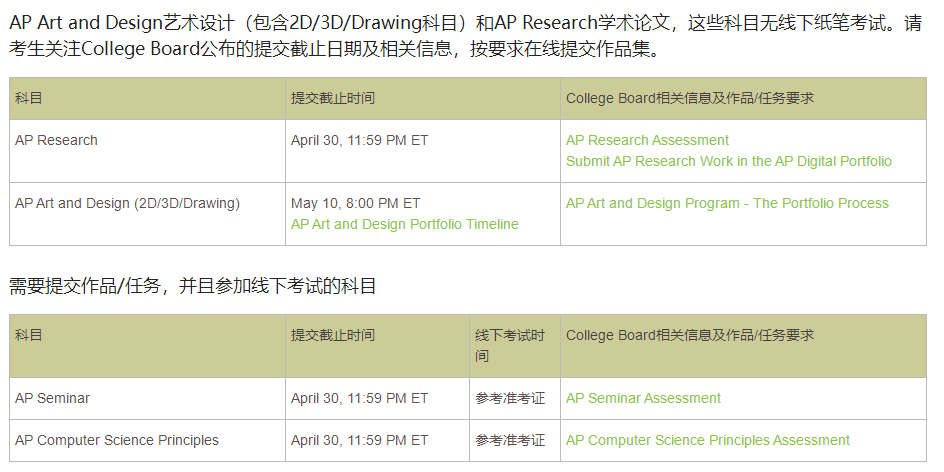Open AP Art and Design Portfolio Timeline link
Viewport: 944px width, 472px height.
[x=405, y=225]
